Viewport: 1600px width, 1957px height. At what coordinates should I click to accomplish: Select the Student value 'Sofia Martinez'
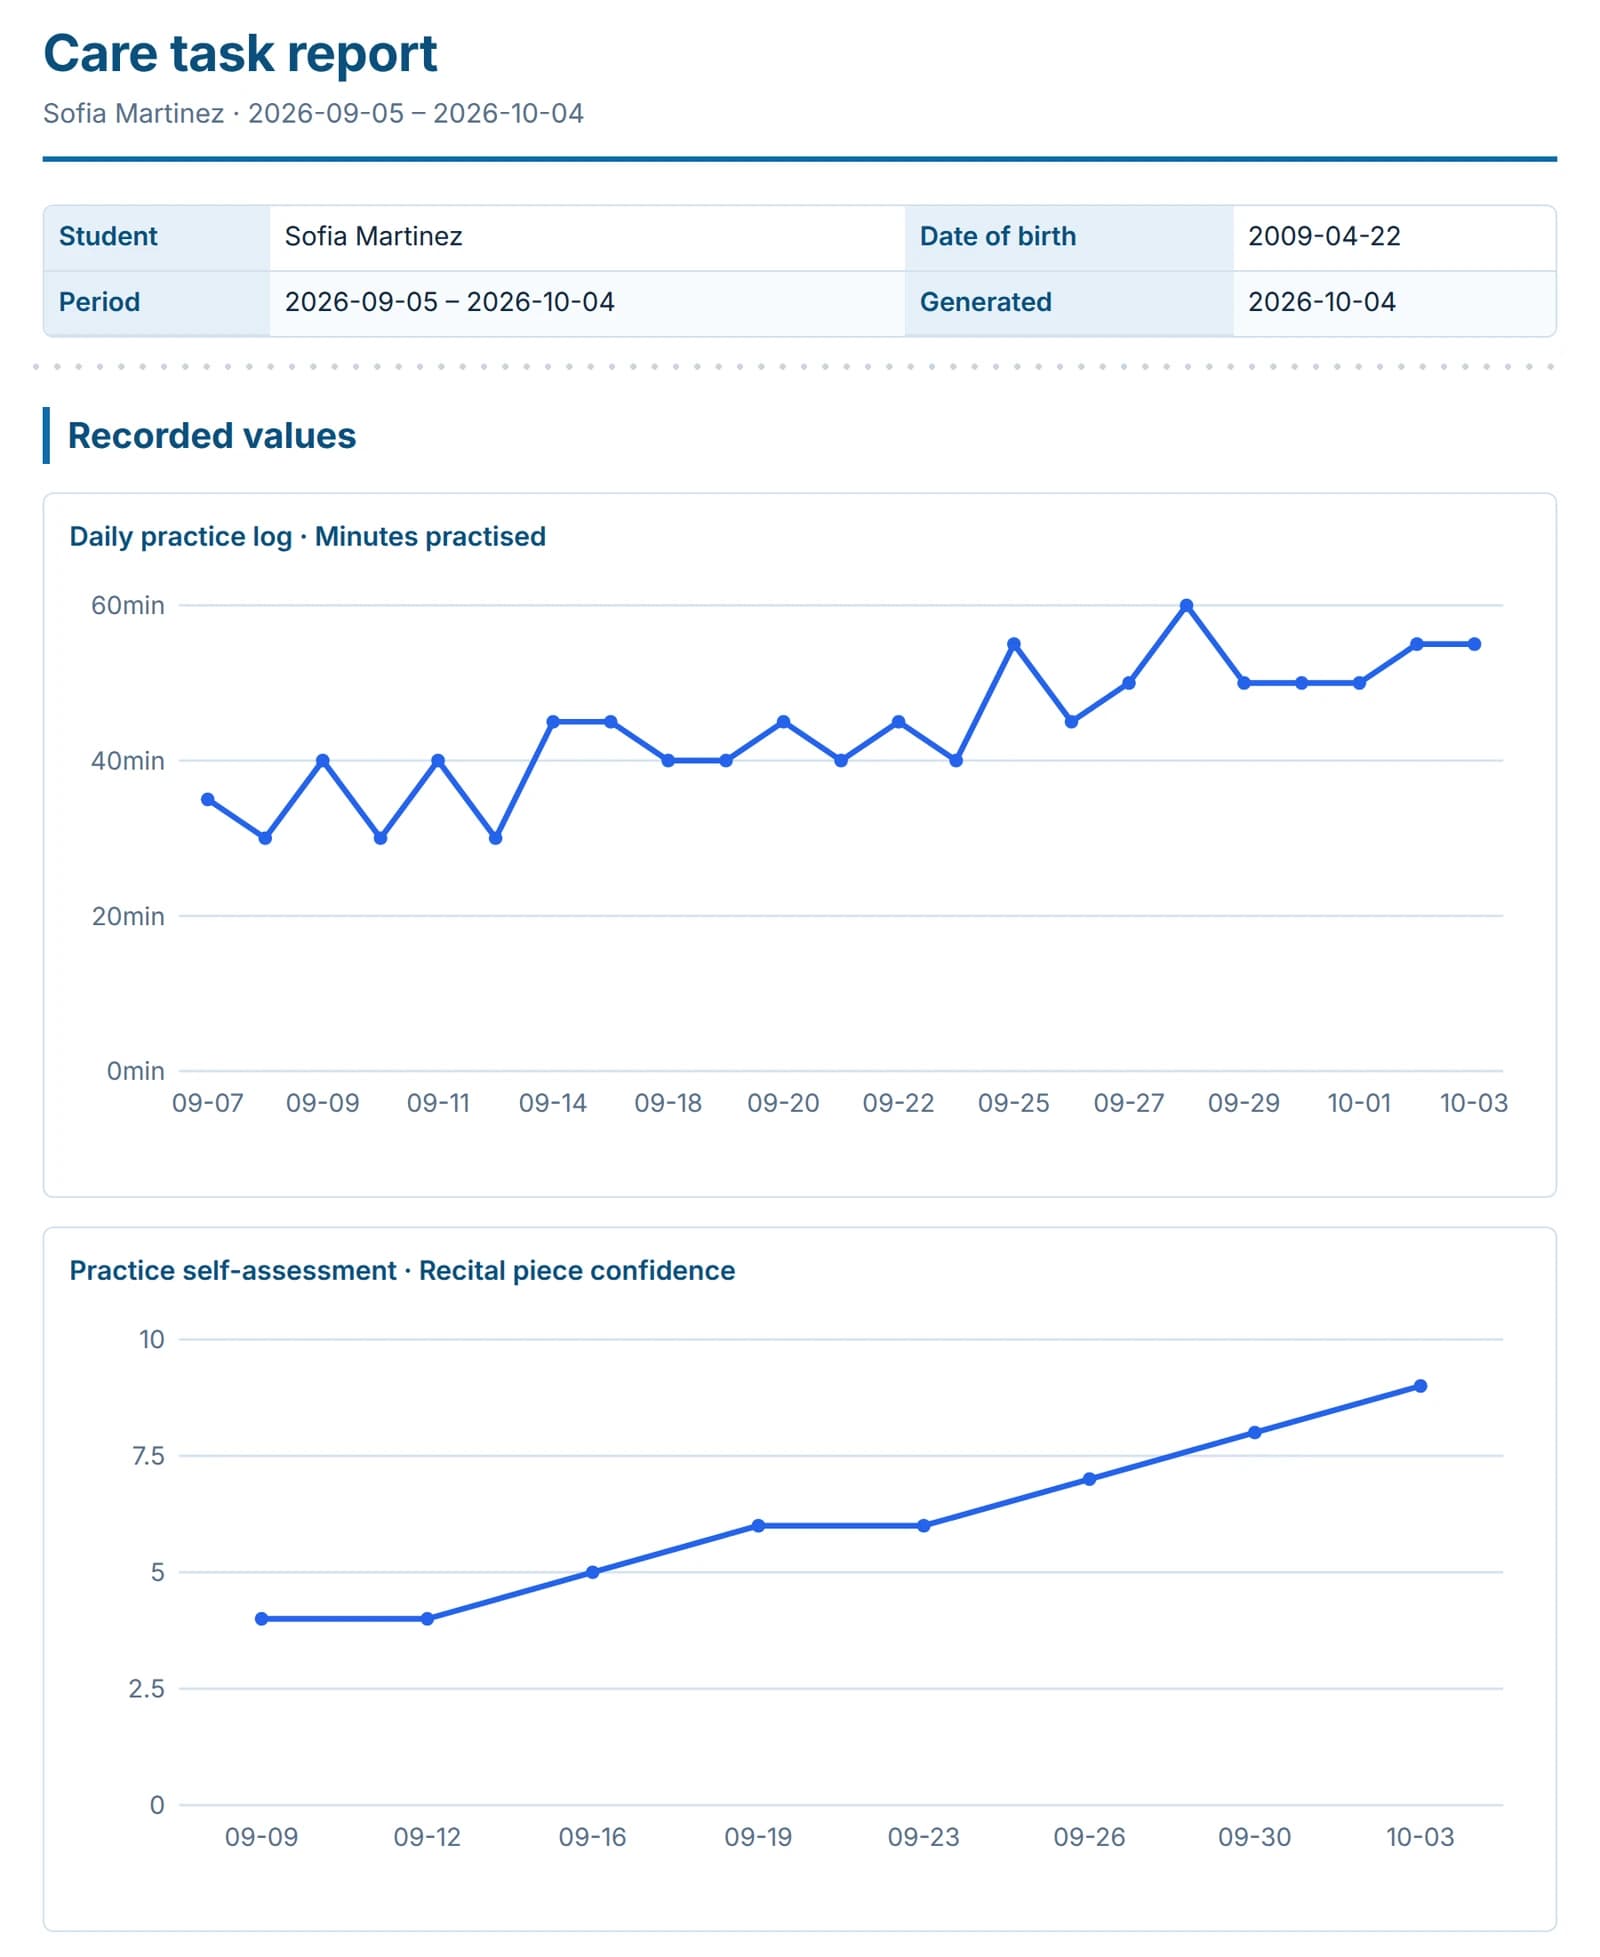[x=373, y=236]
